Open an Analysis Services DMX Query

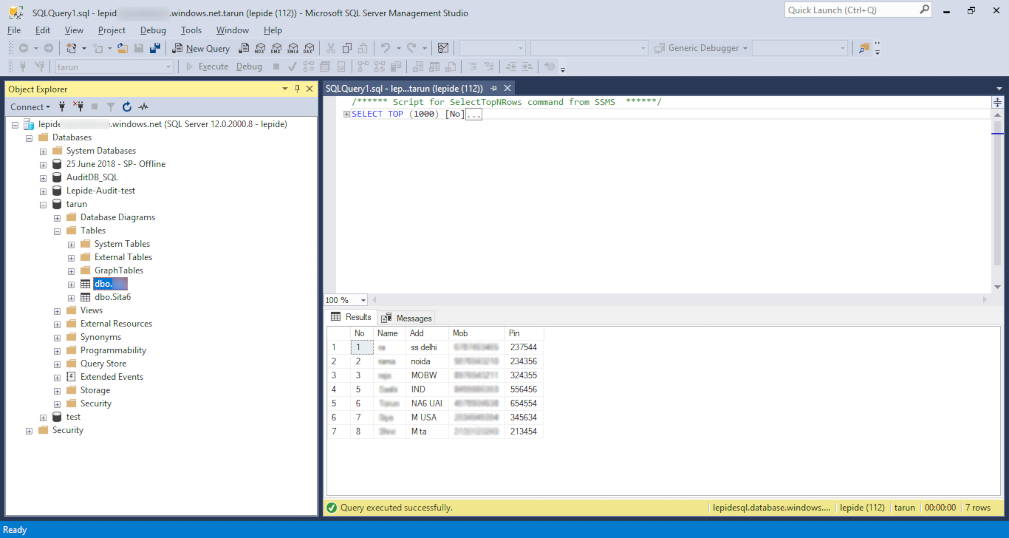point(276,48)
